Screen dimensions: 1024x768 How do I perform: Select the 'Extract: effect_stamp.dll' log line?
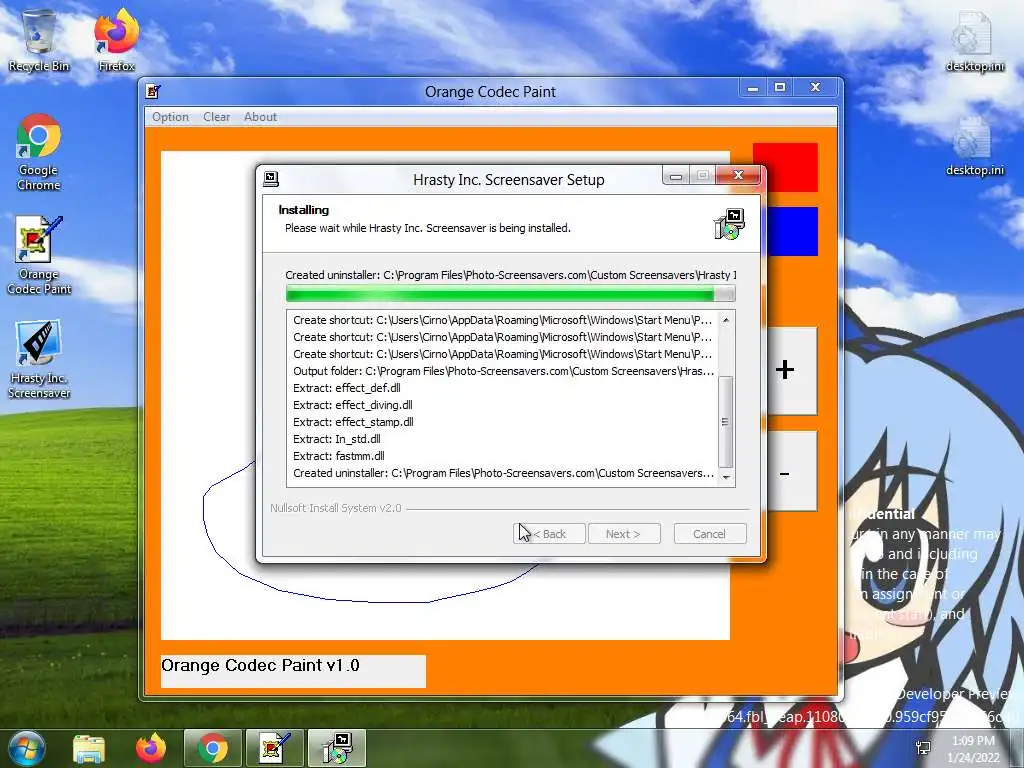click(353, 422)
